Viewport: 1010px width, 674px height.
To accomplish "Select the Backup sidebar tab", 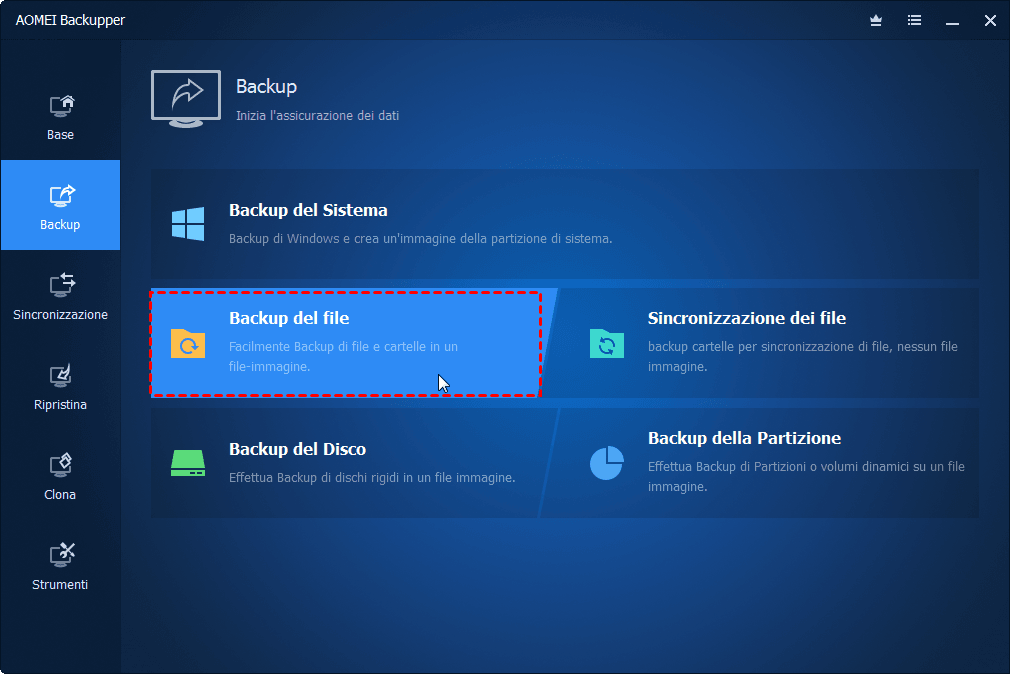I will (x=61, y=205).
